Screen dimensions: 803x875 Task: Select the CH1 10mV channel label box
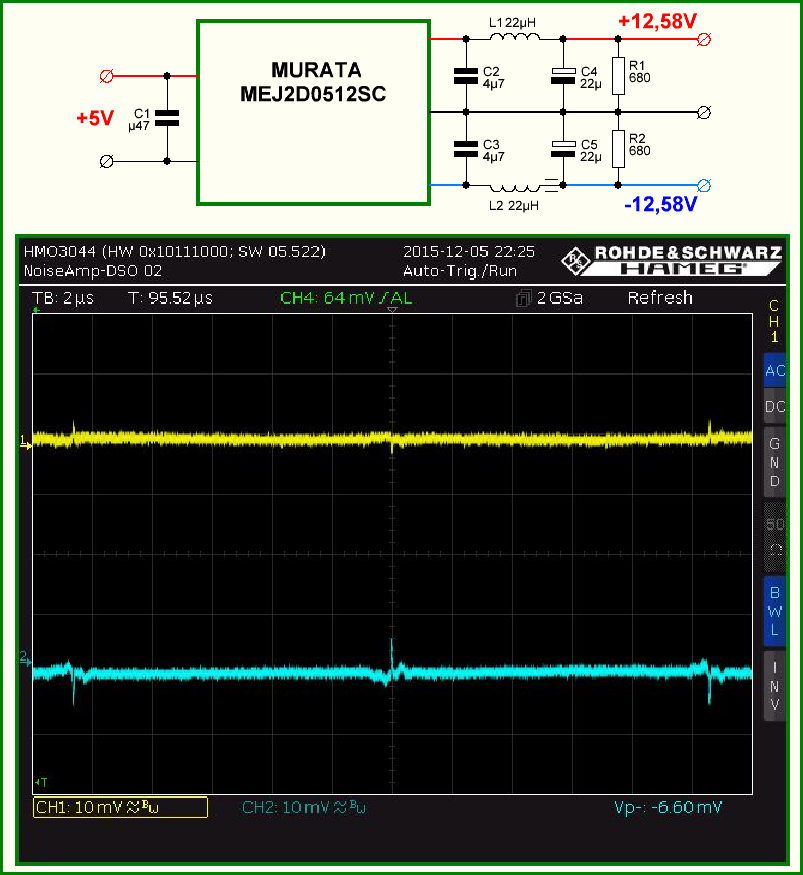[x=121, y=807]
